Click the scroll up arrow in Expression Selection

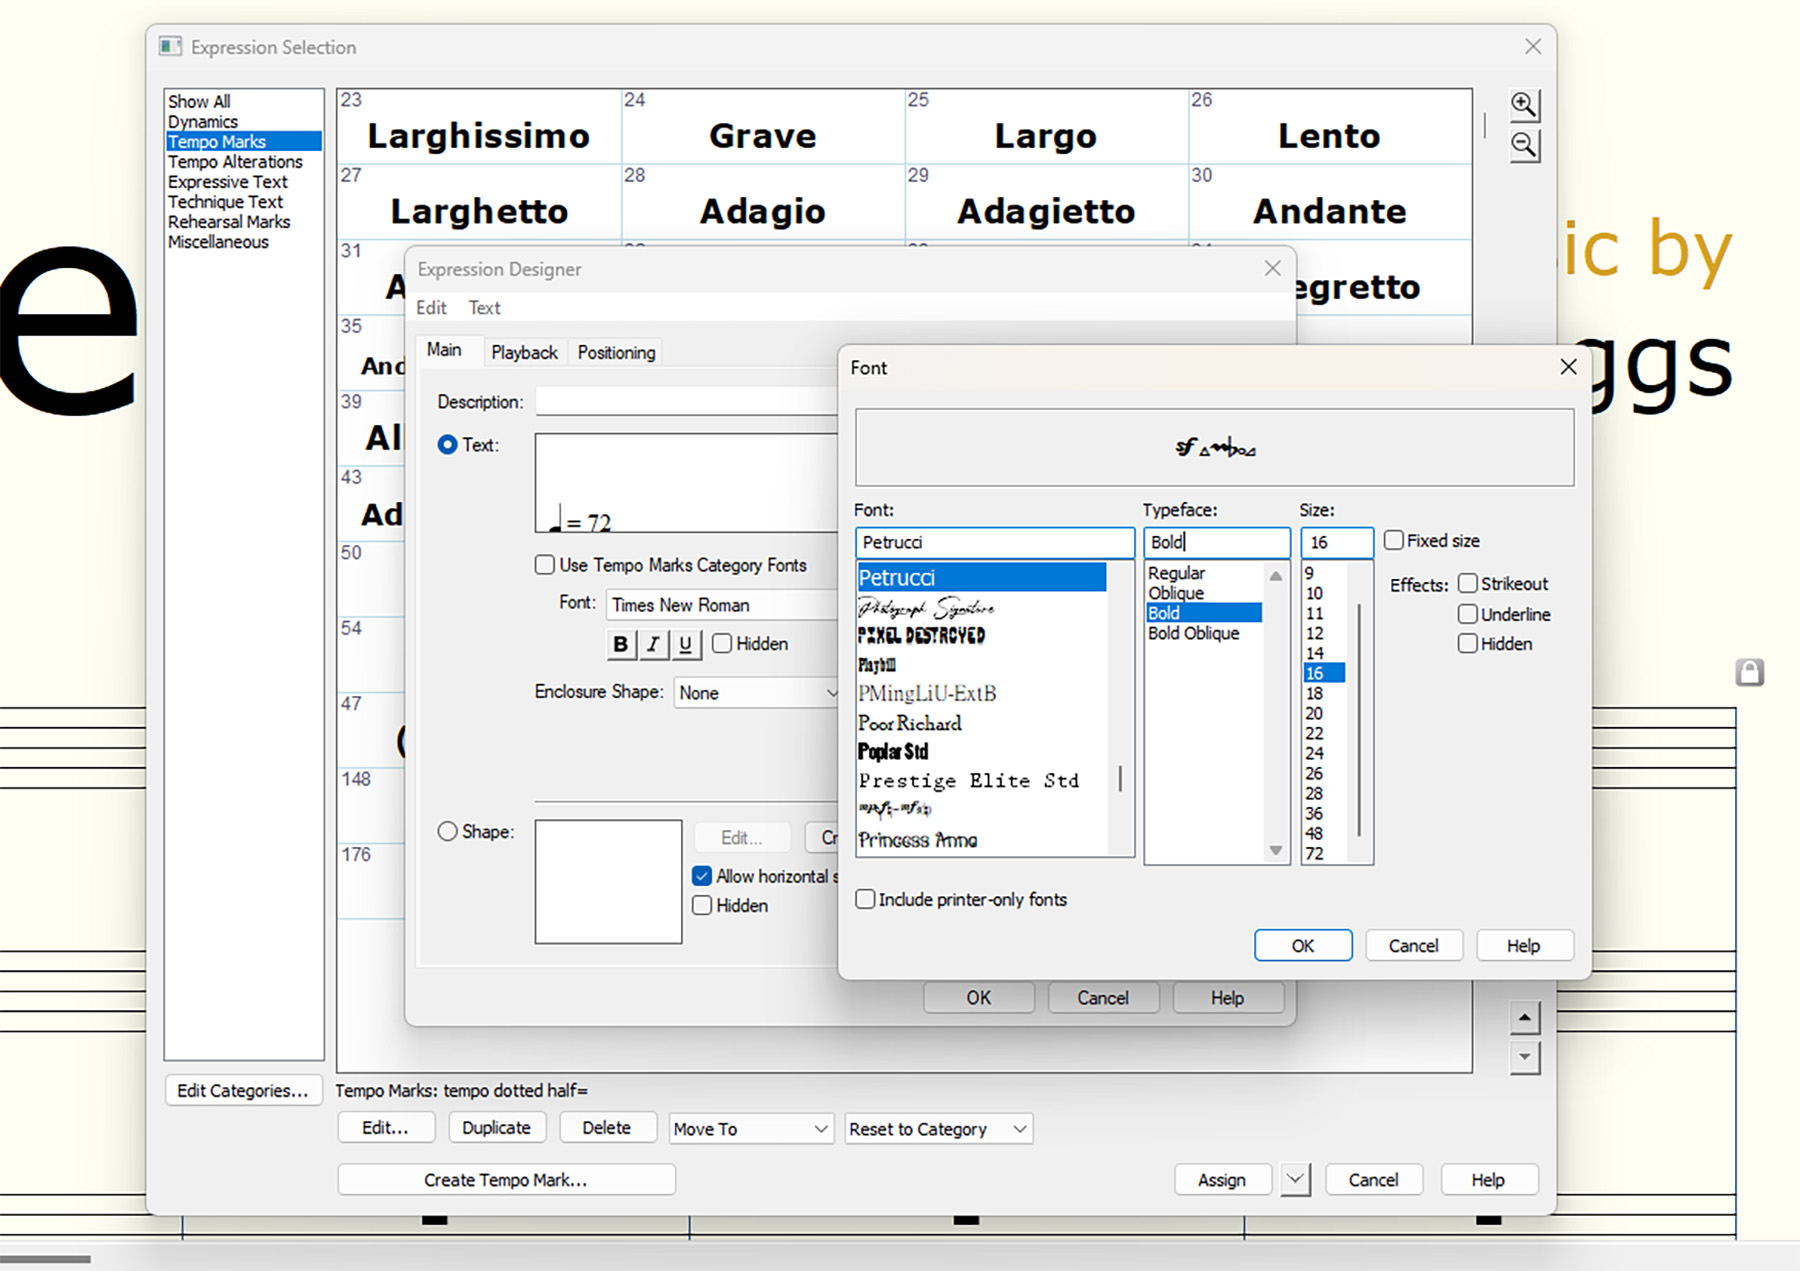pyautogui.click(x=1524, y=1018)
